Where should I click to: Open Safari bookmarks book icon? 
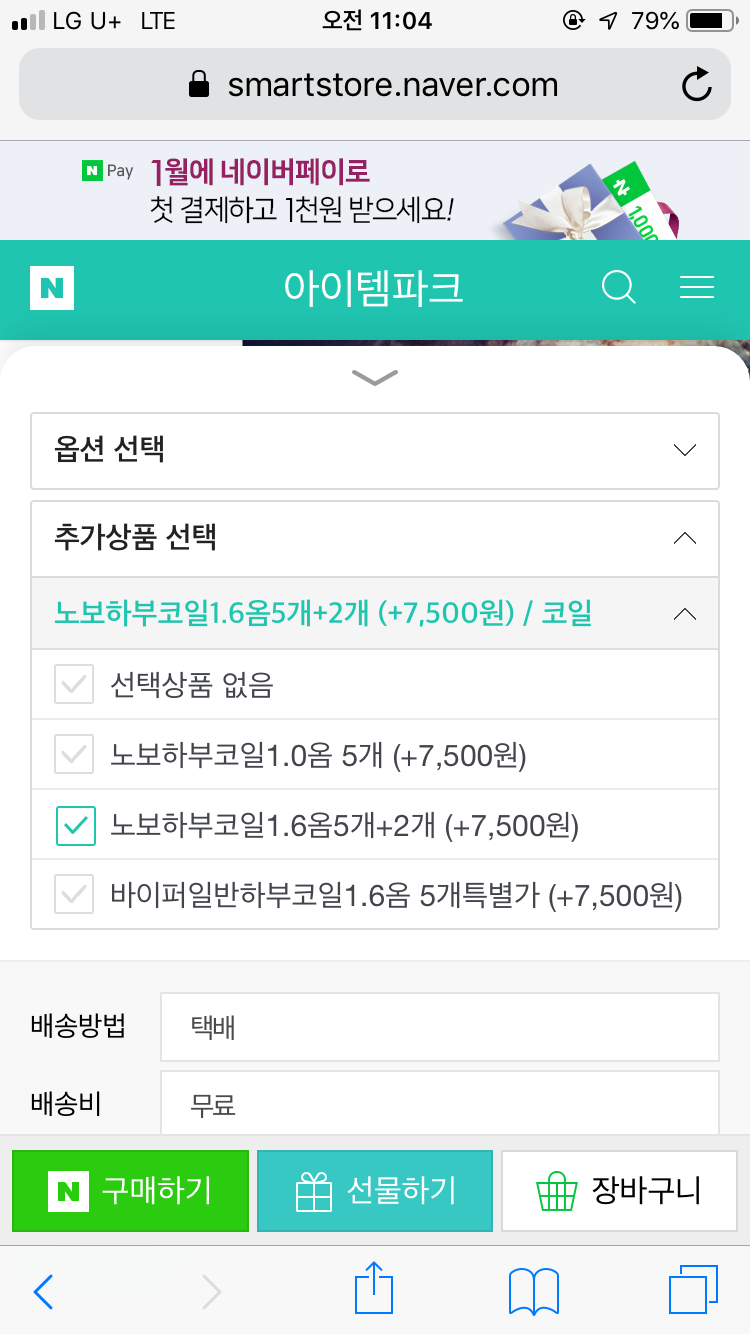click(533, 1292)
